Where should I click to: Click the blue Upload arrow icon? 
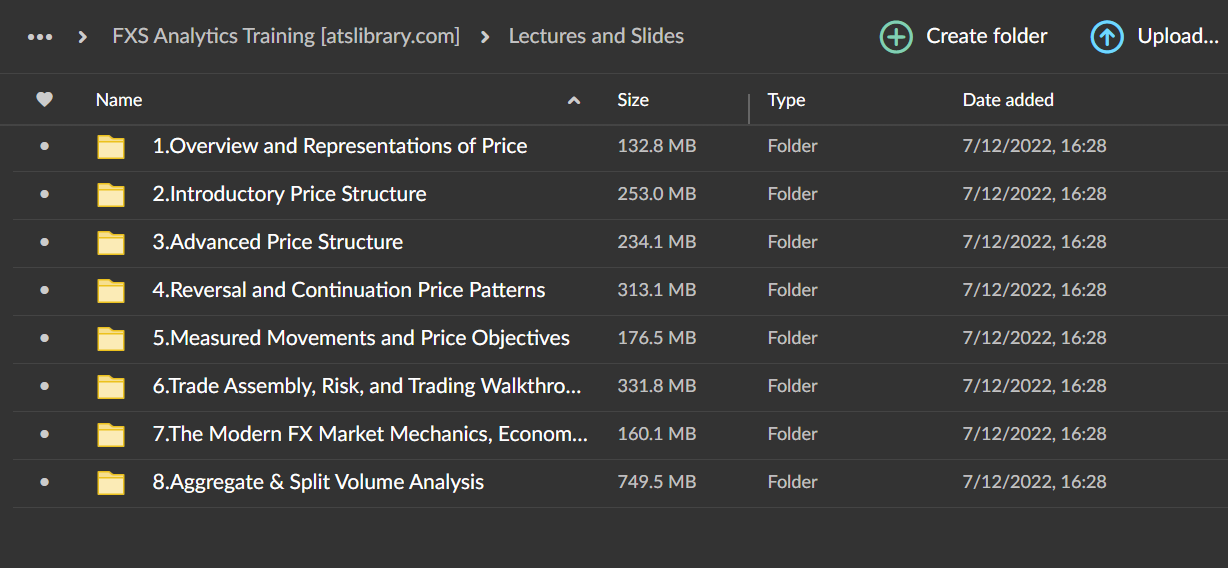tap(1107, 37)
